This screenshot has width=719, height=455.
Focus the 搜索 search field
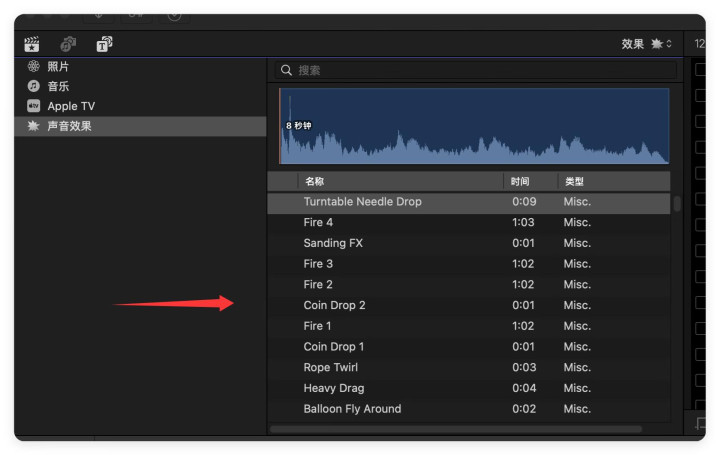tap(476, 70)
